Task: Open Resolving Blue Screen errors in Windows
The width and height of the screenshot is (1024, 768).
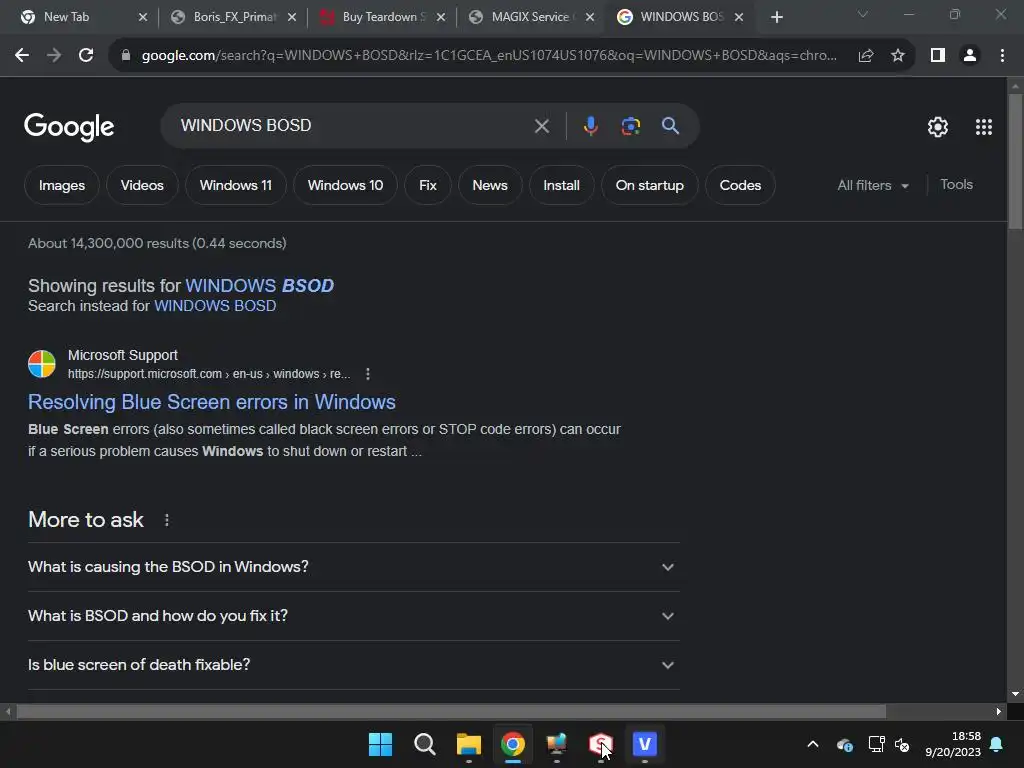Action: [212, 402]
